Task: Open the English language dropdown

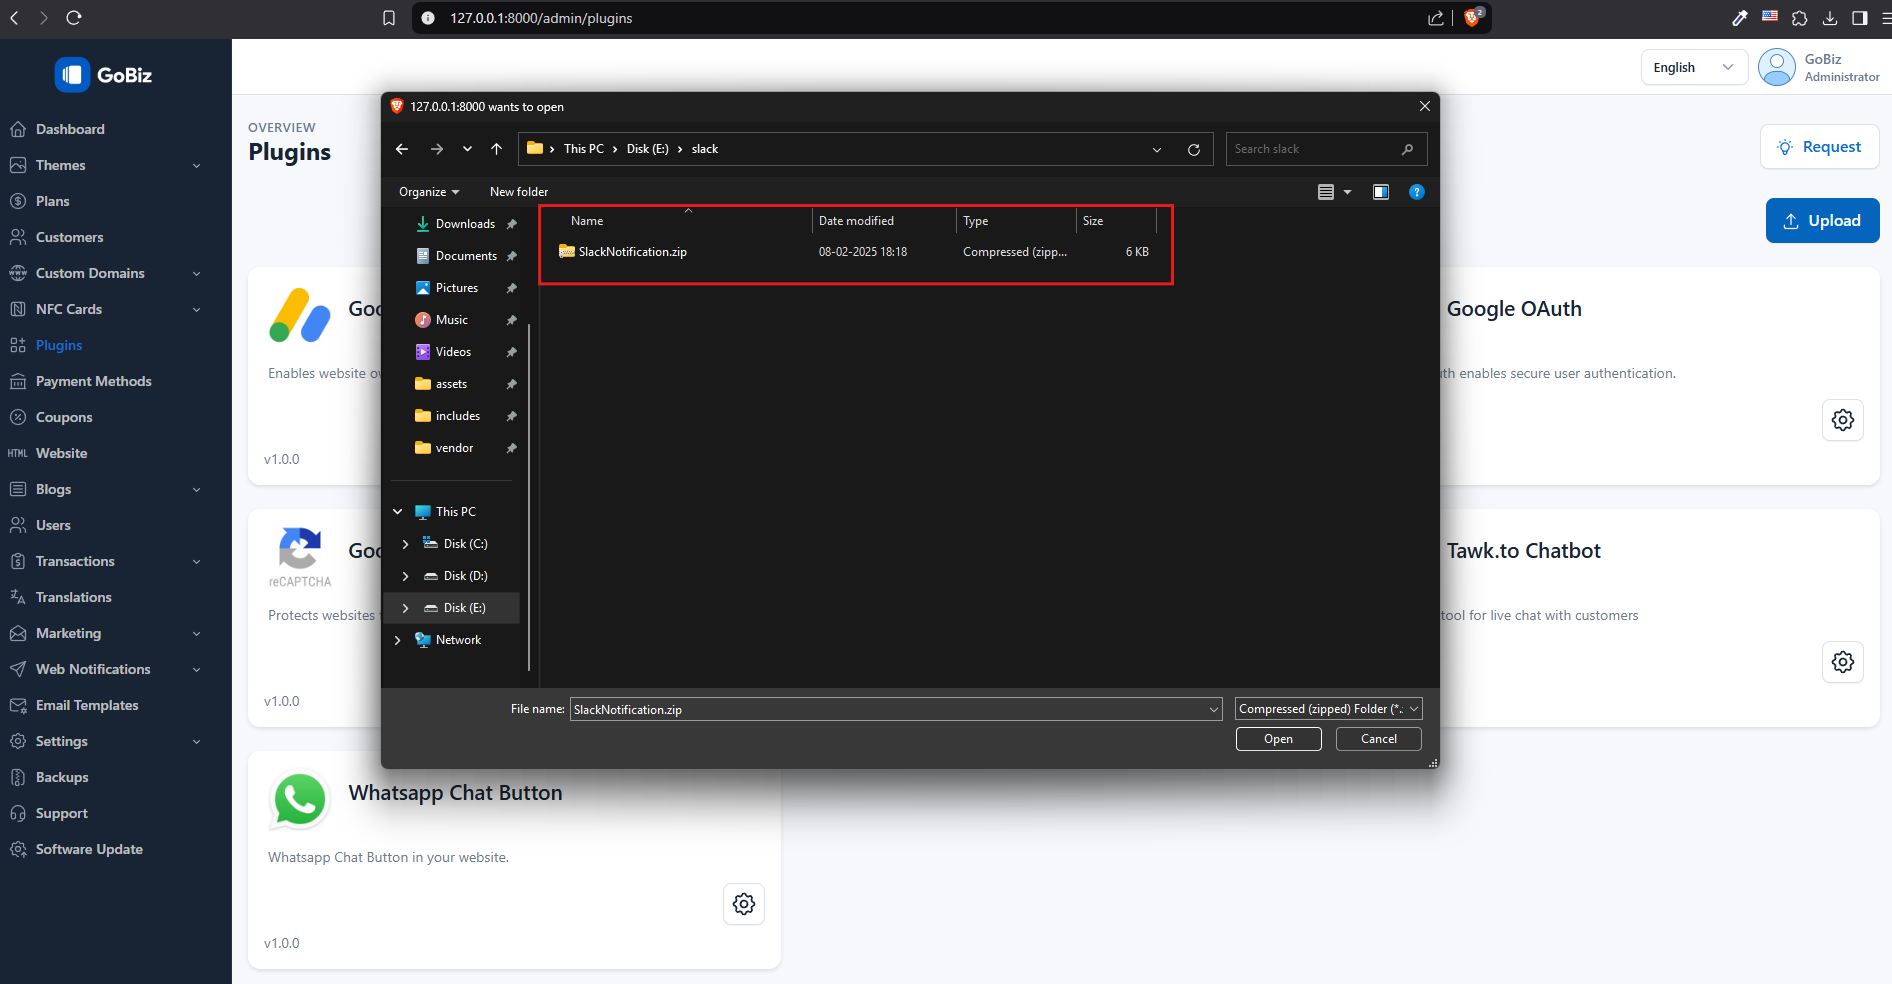Action: pos(1693,67)
